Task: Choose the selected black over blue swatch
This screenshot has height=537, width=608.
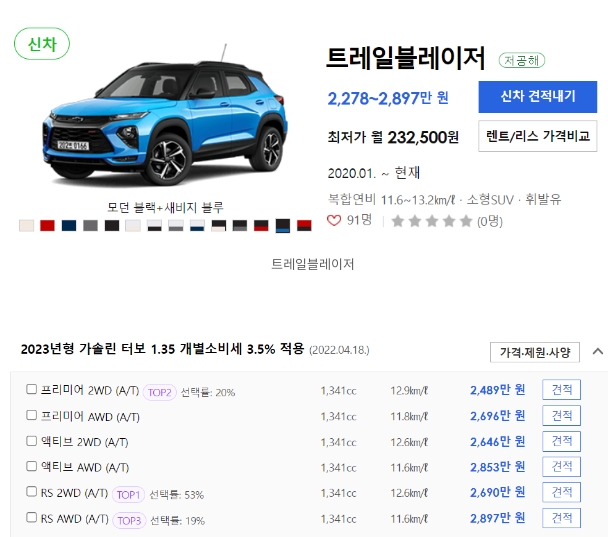Action: (x=283, y=226)
